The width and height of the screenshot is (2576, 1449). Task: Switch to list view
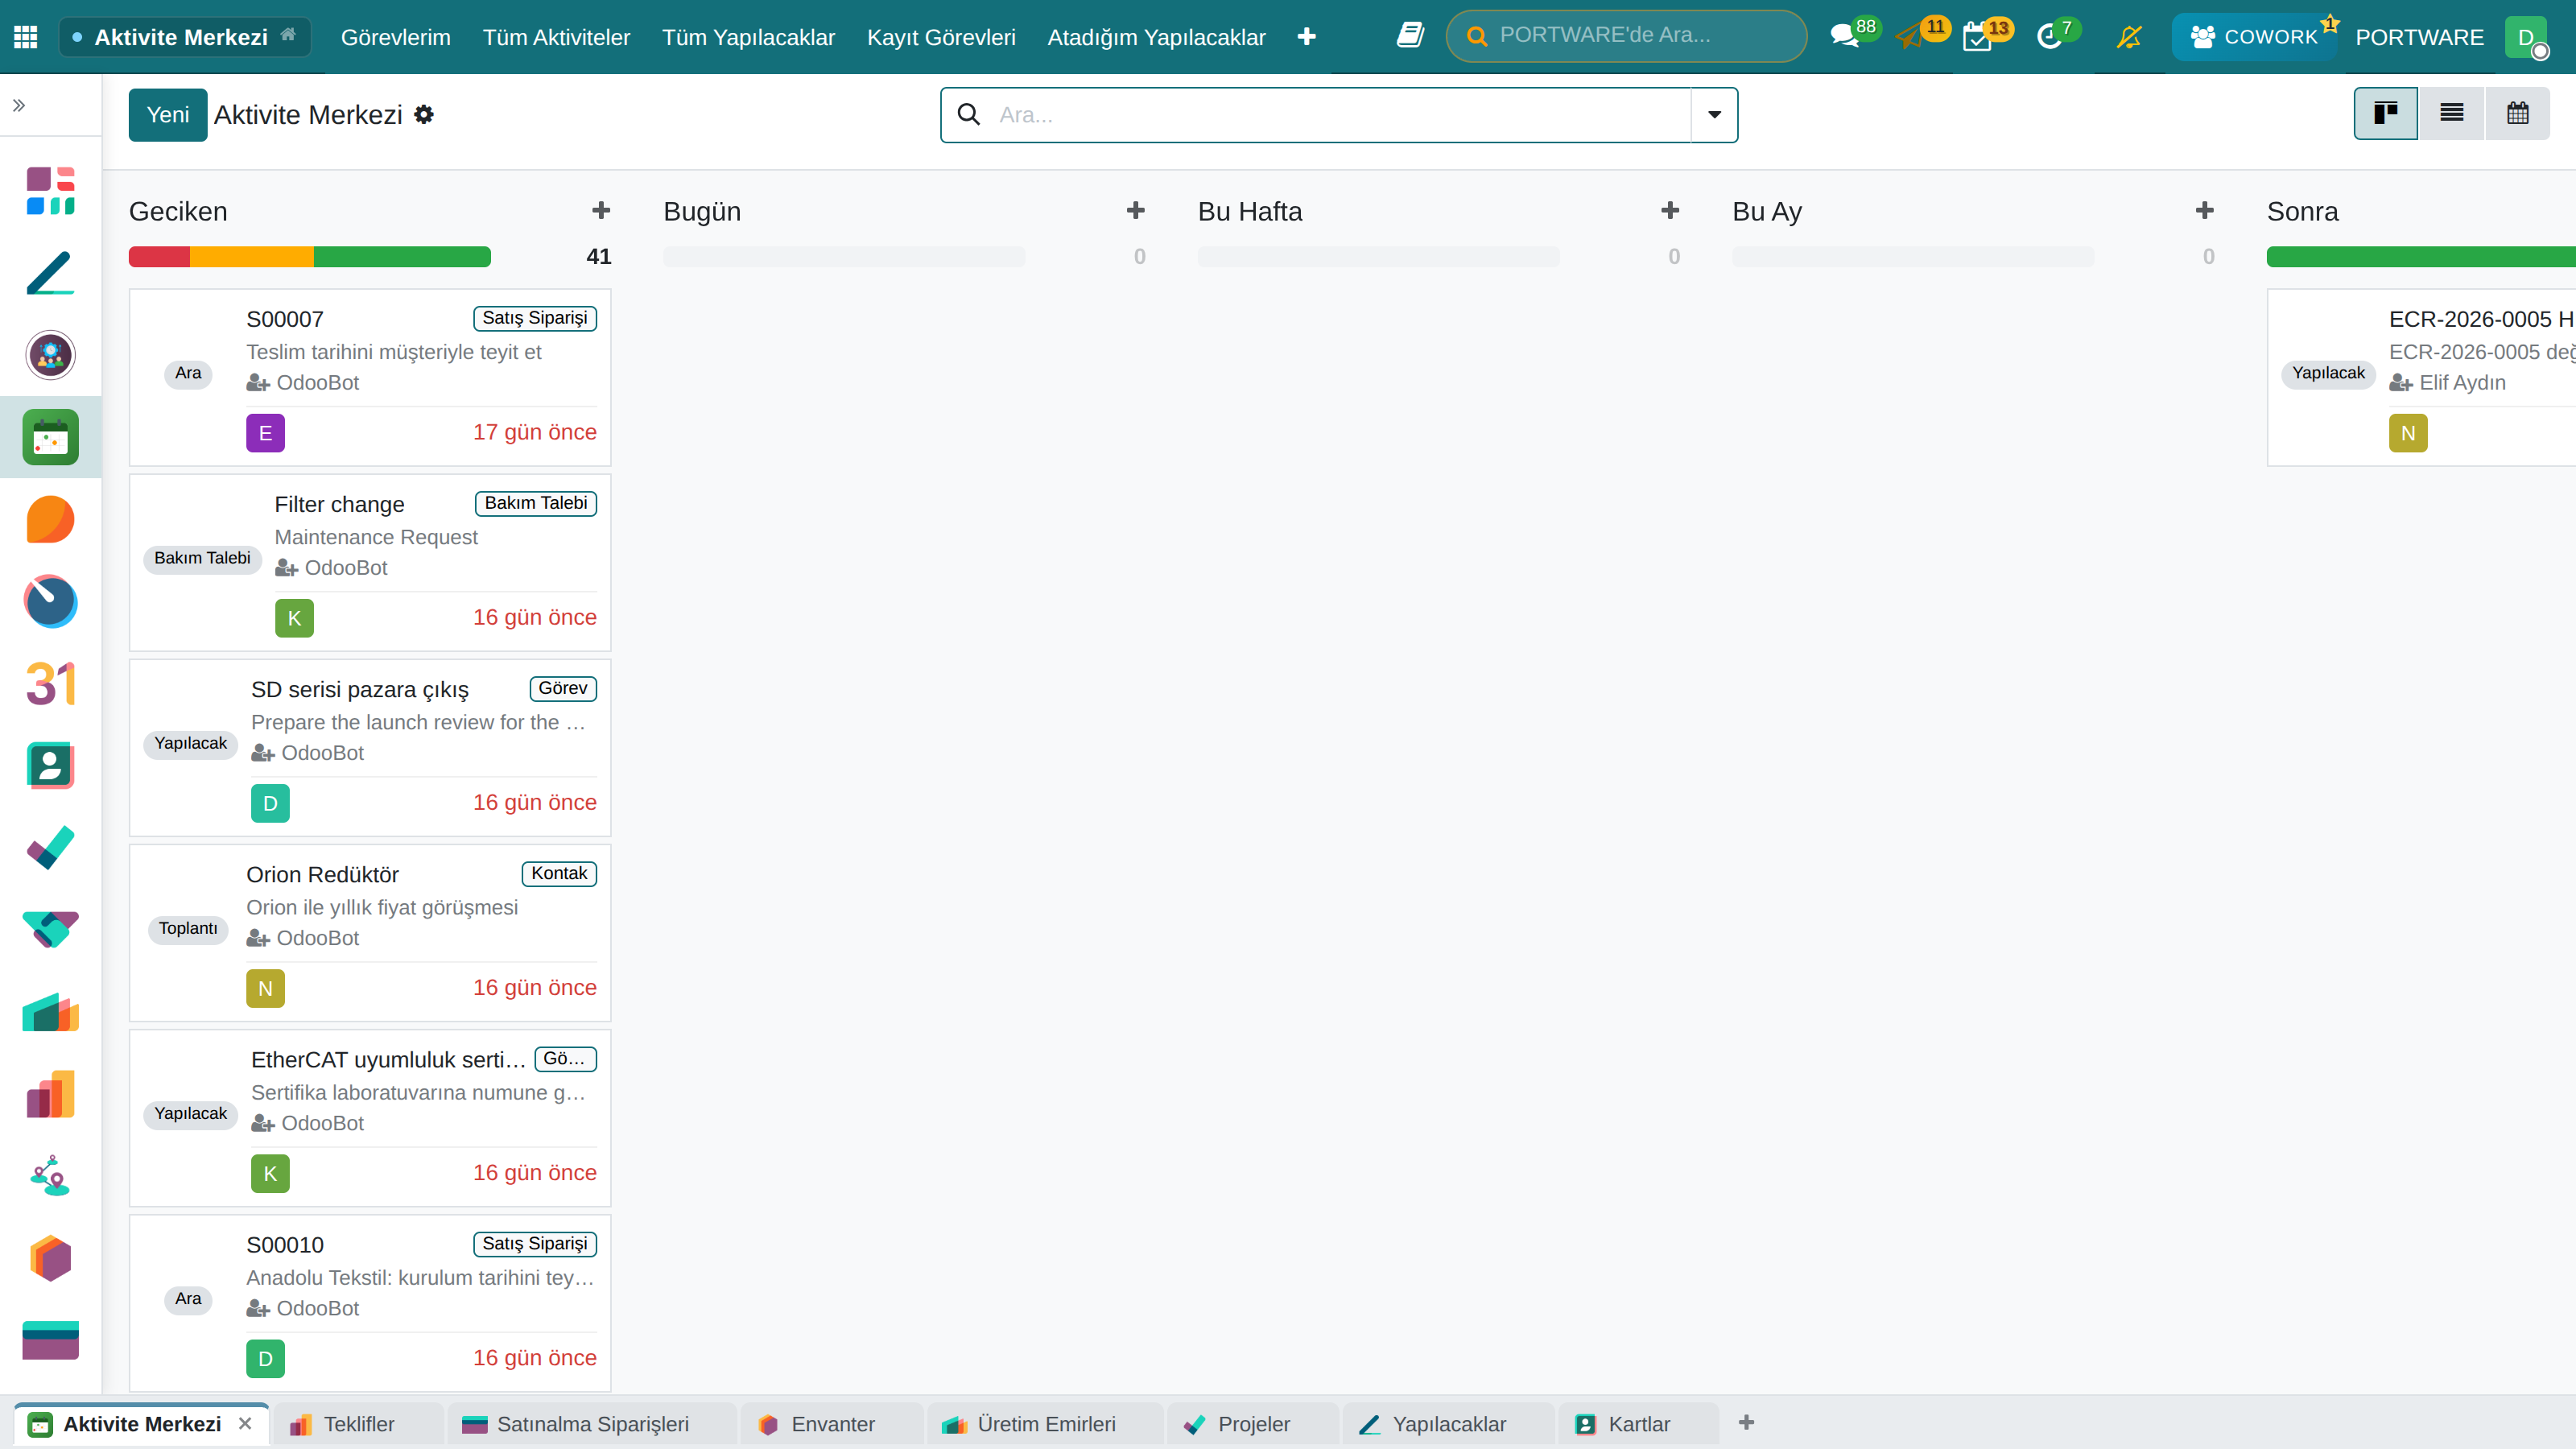[2451, 113]
